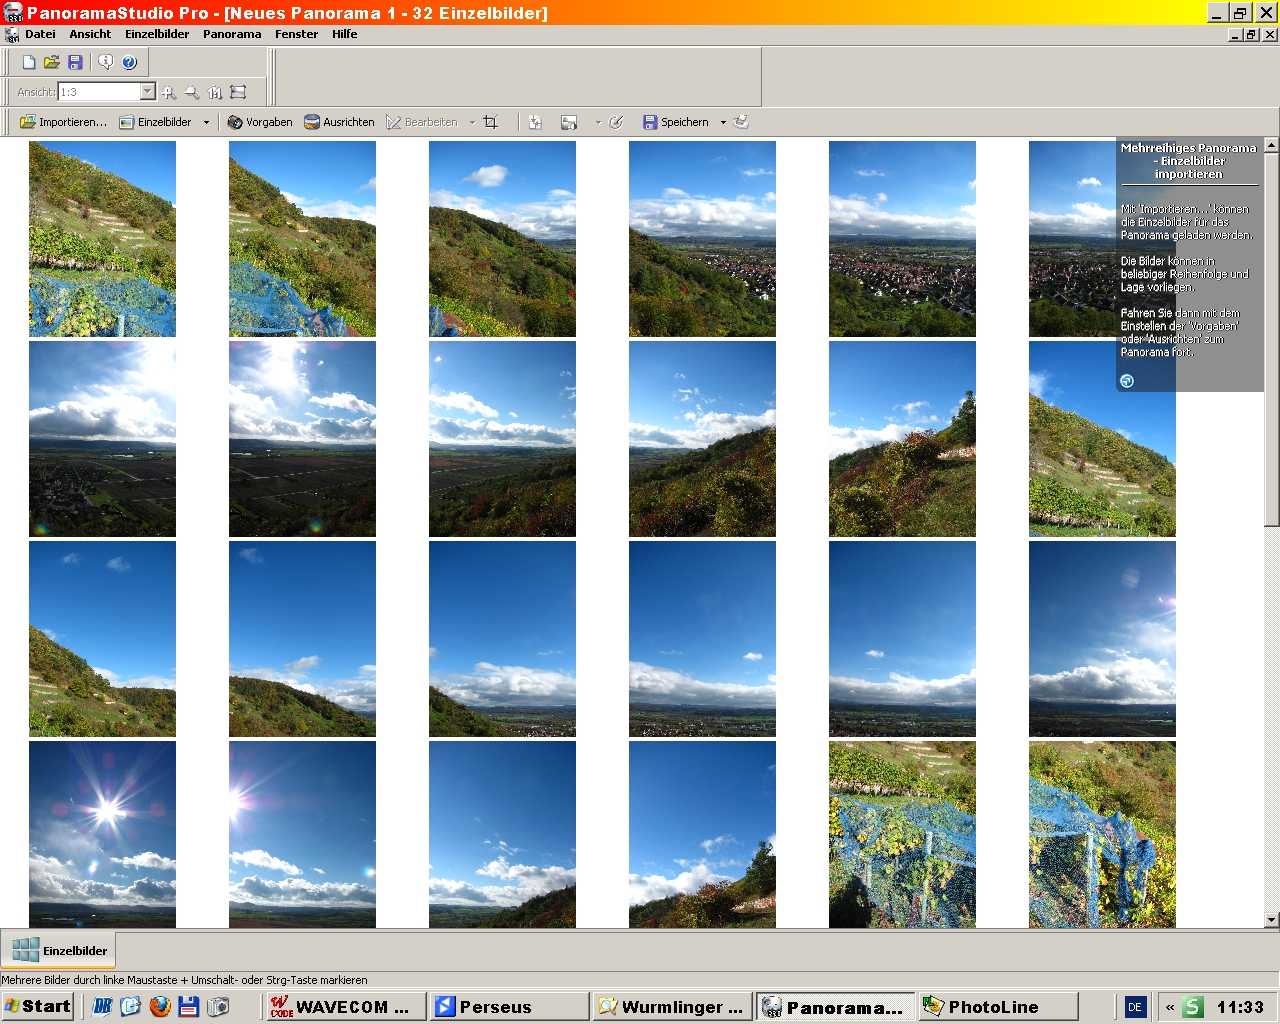1280x1024 pixels.
Task: Open the Einzelbilder menu in menu bar
Action: (x=157, y=34)
